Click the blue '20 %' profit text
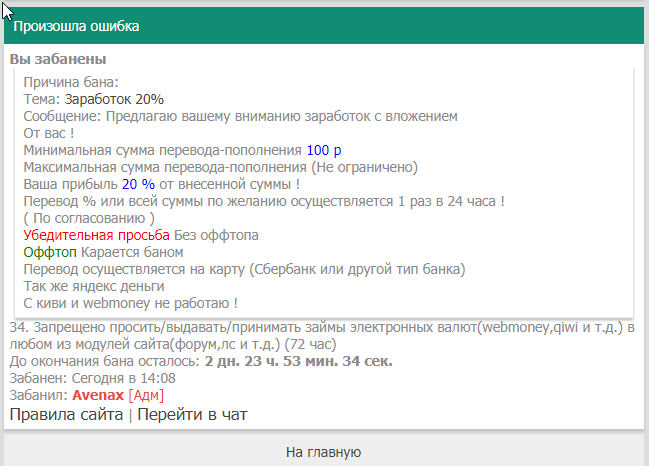 [138, 184]
